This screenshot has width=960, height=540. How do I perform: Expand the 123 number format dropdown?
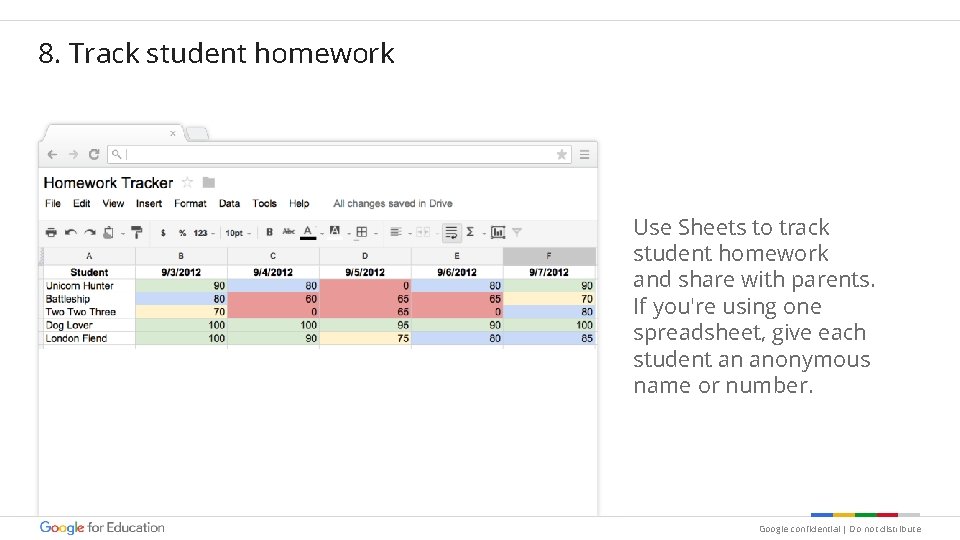[203, 232]
